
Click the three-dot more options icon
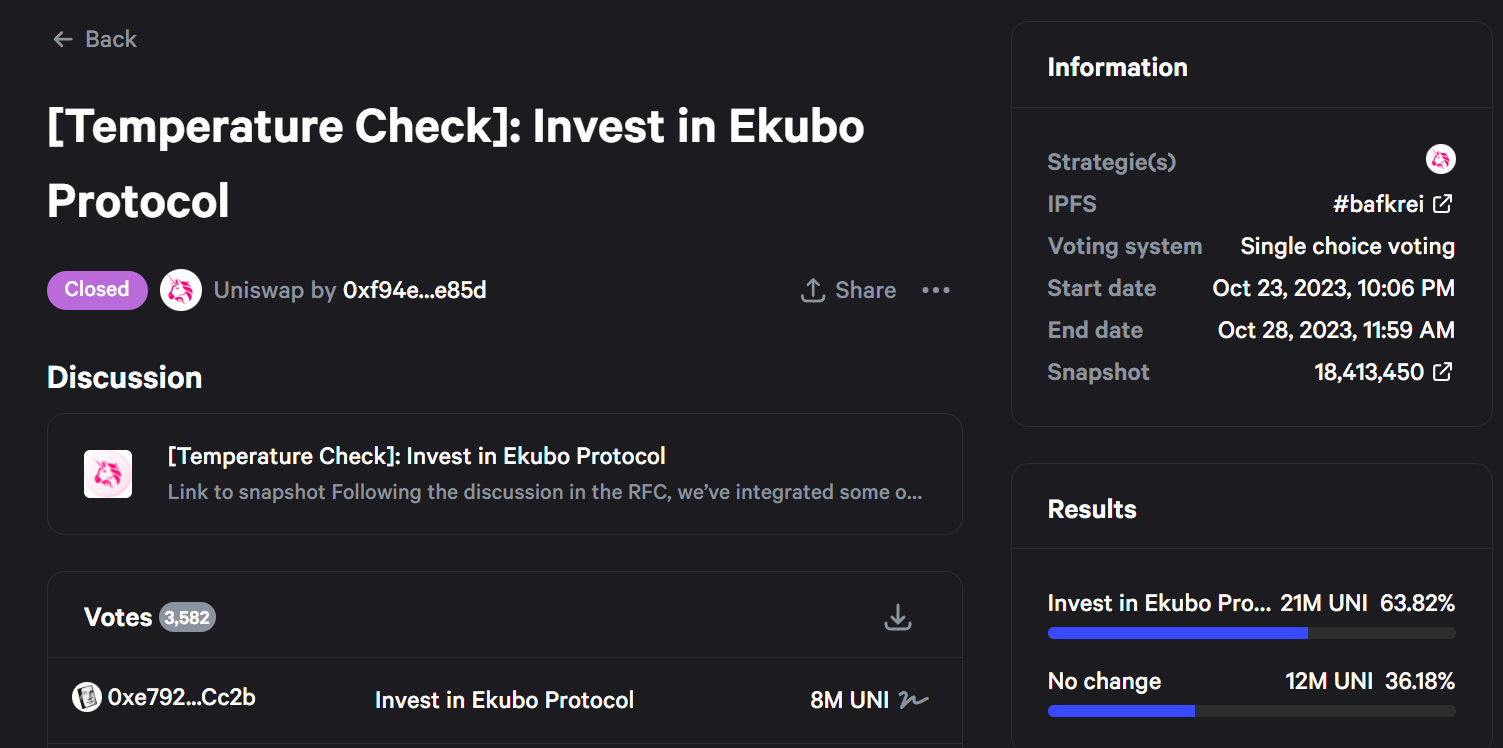coord(936,290)
